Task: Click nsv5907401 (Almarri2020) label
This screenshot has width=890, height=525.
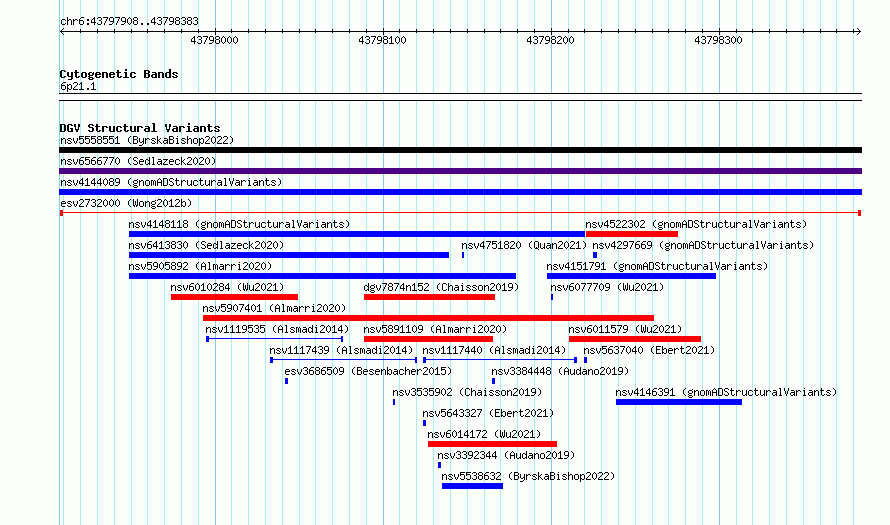Action: (274, 308)
